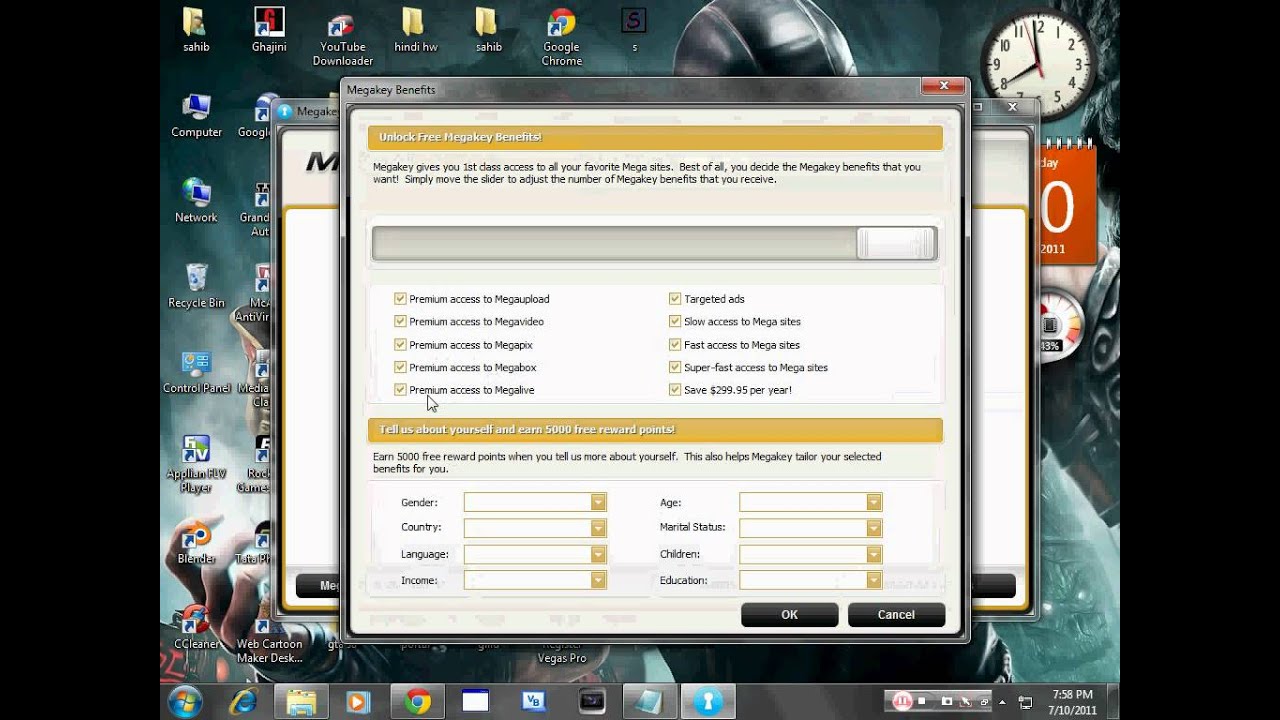Open the Age dropdown
The image size is (1280, 720).
[810, 502]
